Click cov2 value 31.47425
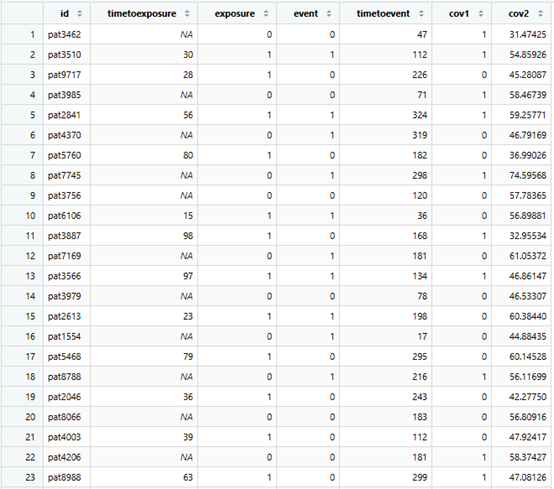554x489 pixels. (528, 35)
